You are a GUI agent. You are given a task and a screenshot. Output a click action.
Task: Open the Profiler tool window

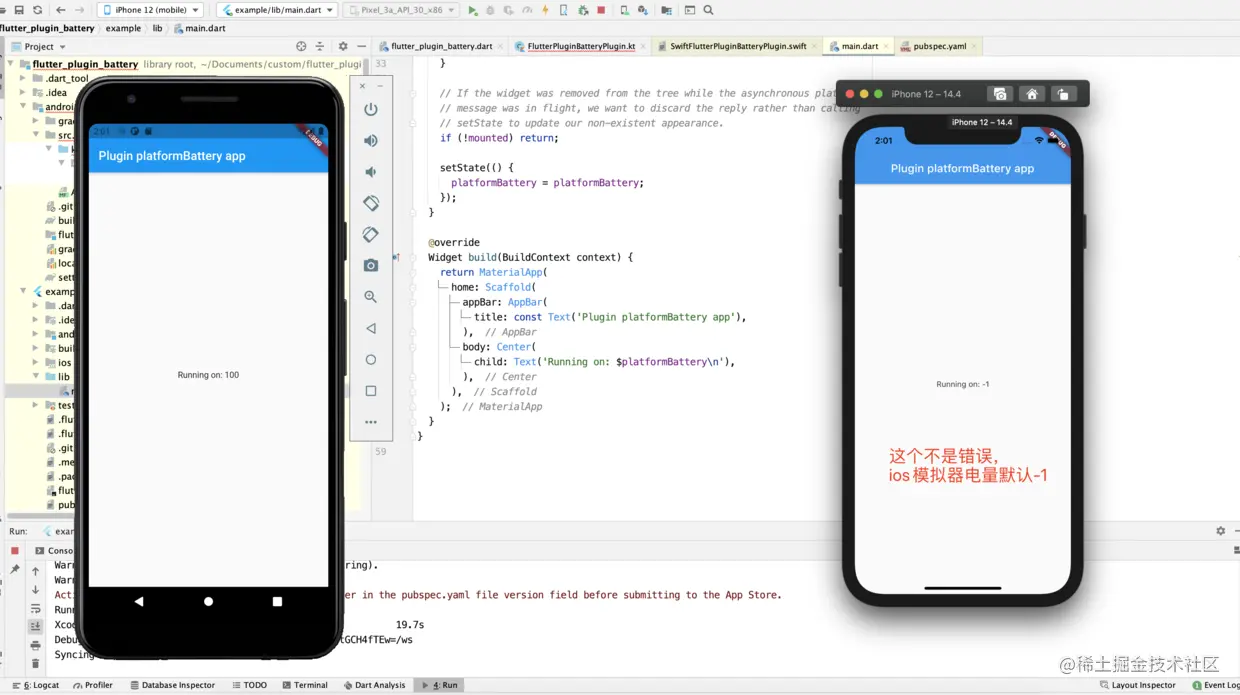[92, 685]
